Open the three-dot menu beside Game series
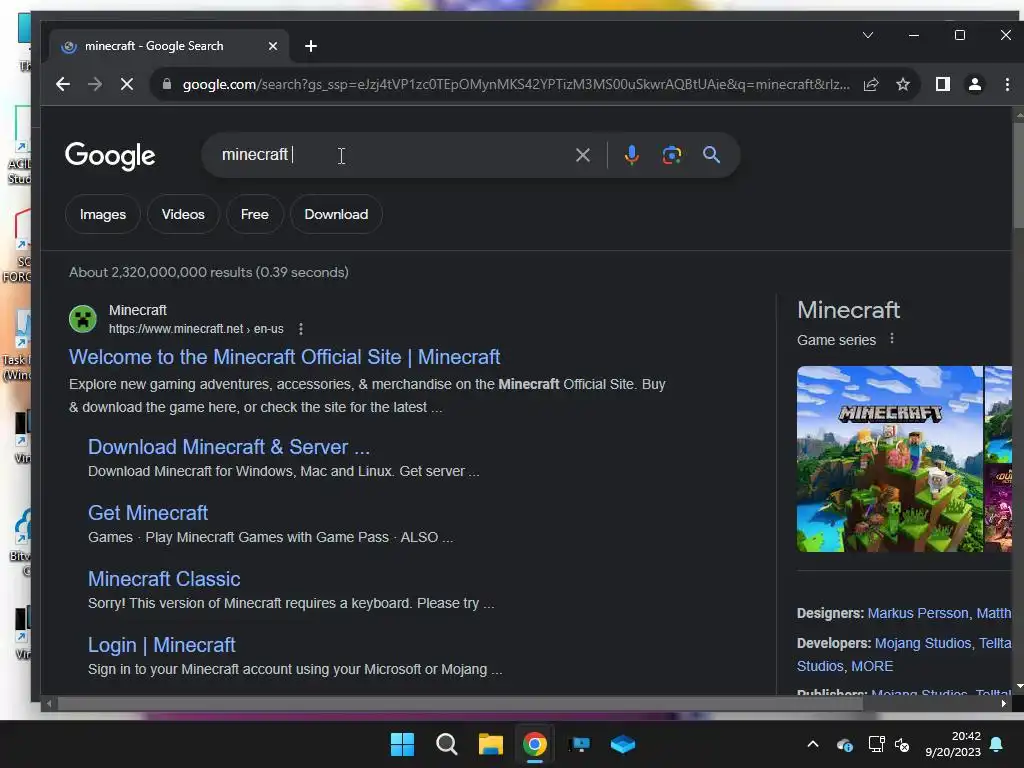Screen dimensions: 1024x768 coord(891,339)
